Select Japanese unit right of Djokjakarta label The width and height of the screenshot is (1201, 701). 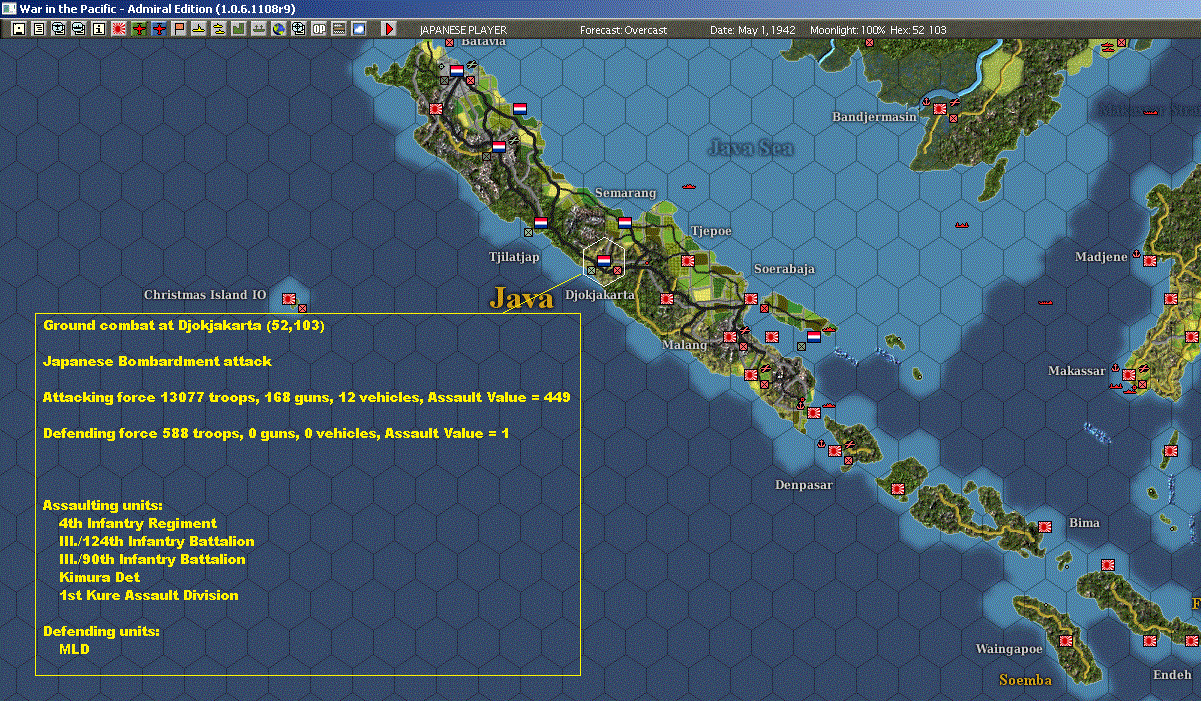tap(667, 298)
